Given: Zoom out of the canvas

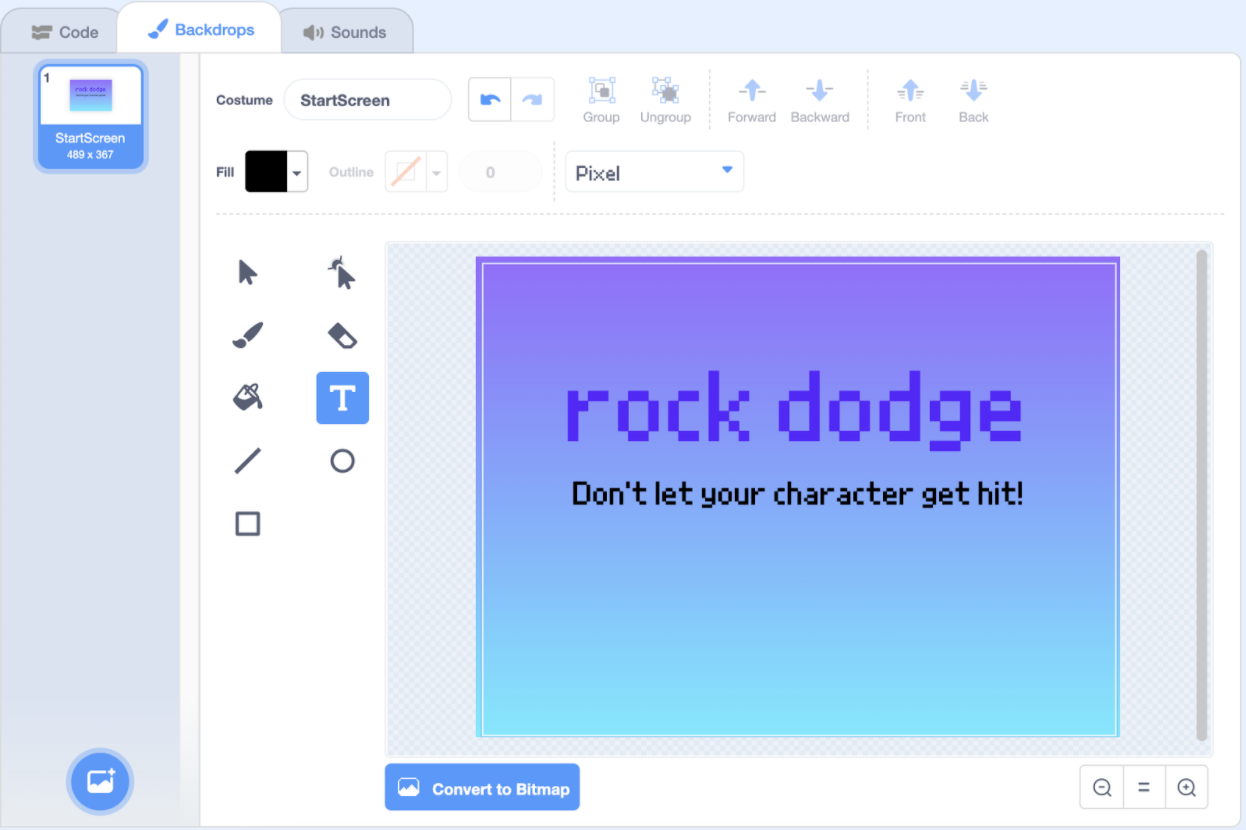Looking at the screenshot, I should pos(1102,788).
